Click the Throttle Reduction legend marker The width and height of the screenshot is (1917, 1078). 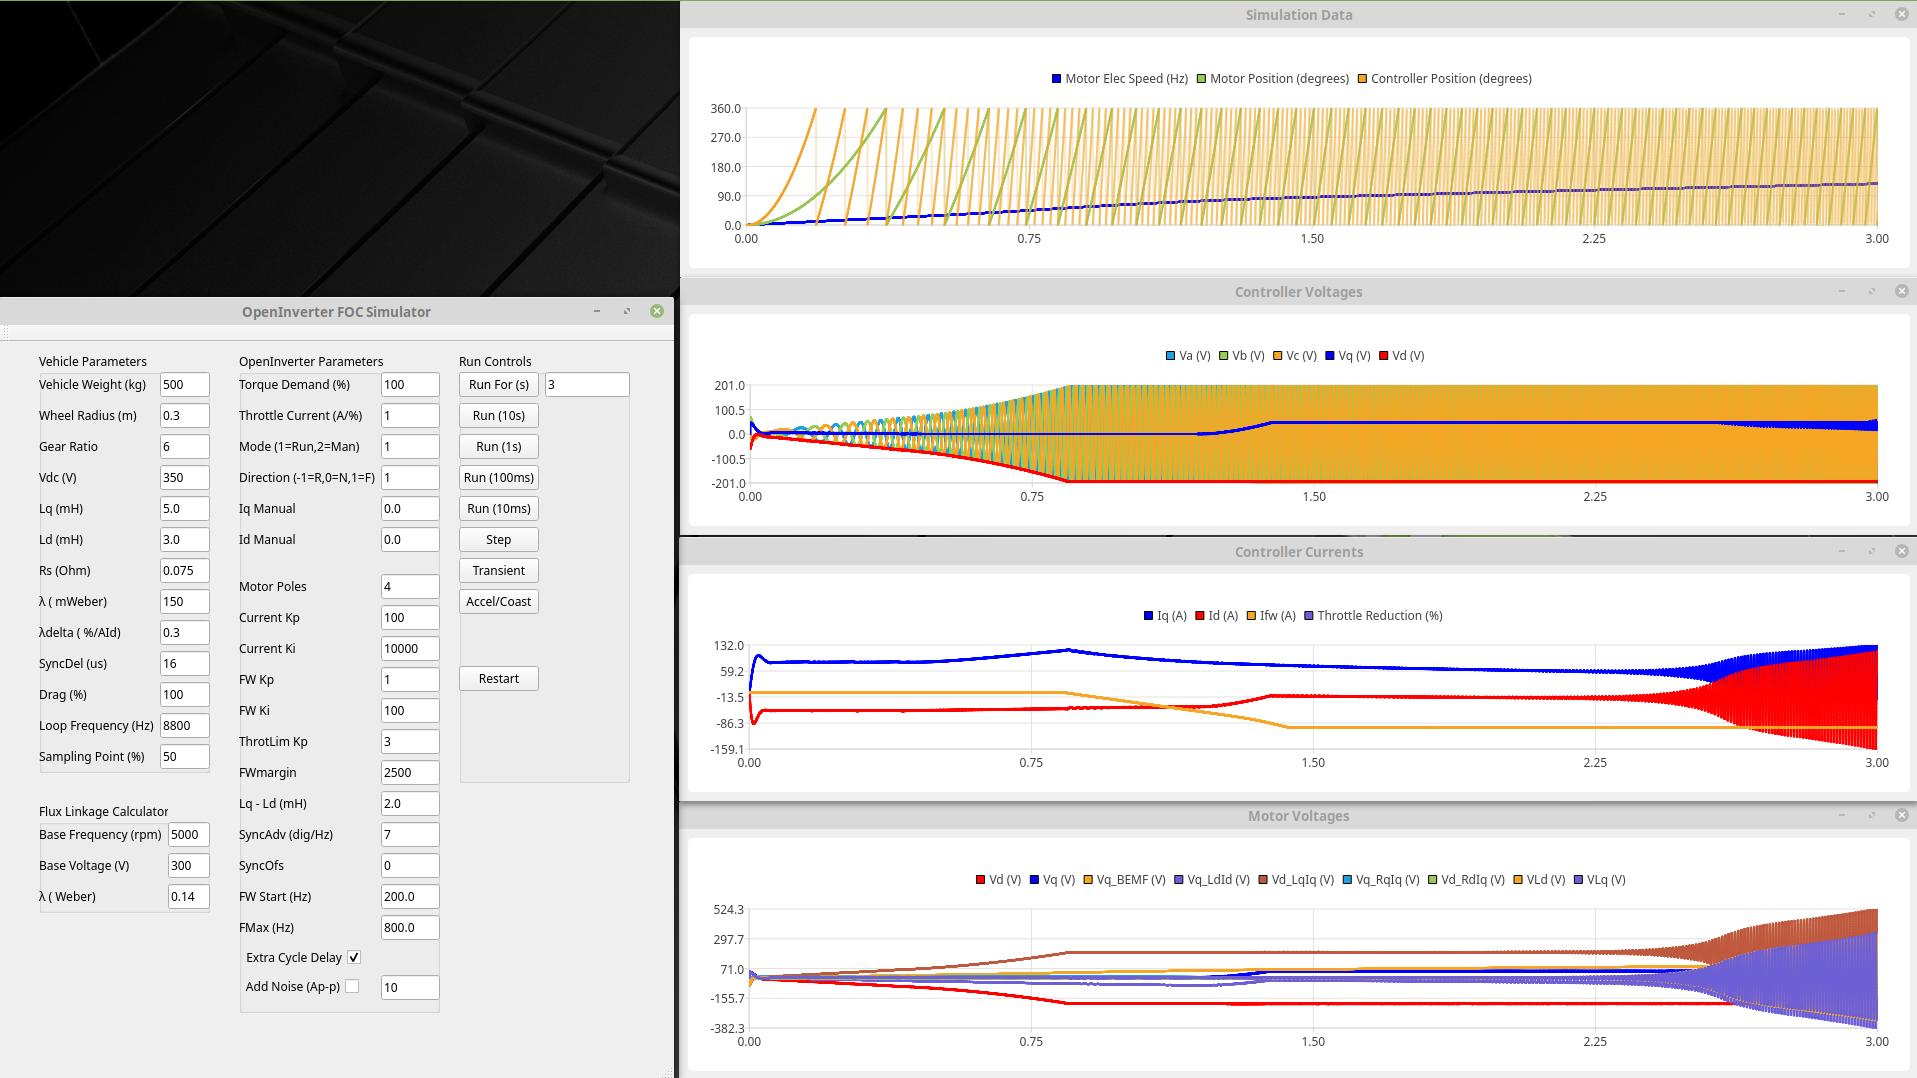[1308, 616]
